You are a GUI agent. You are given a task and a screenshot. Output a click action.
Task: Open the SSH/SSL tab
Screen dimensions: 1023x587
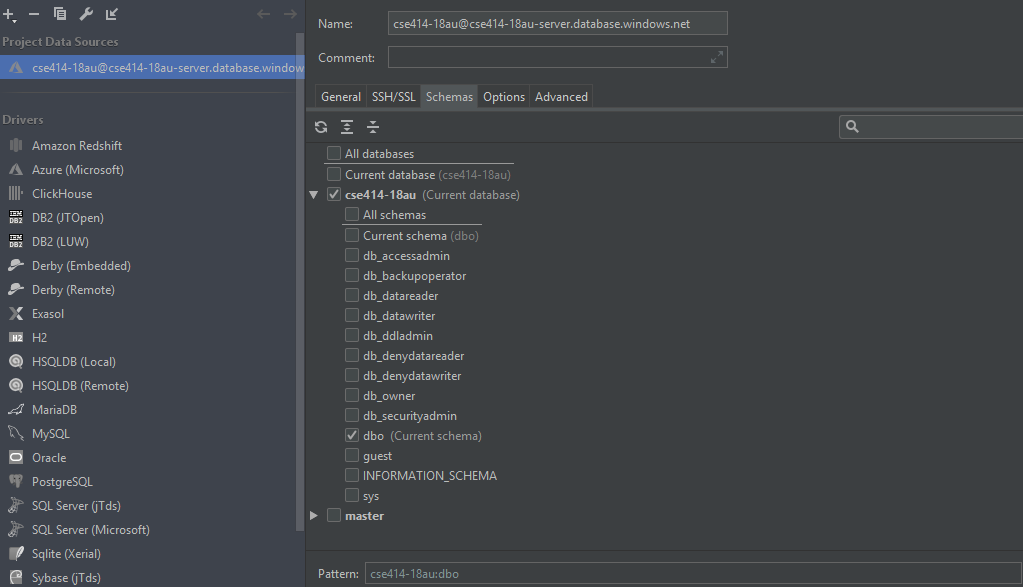[x=393, y=96]
